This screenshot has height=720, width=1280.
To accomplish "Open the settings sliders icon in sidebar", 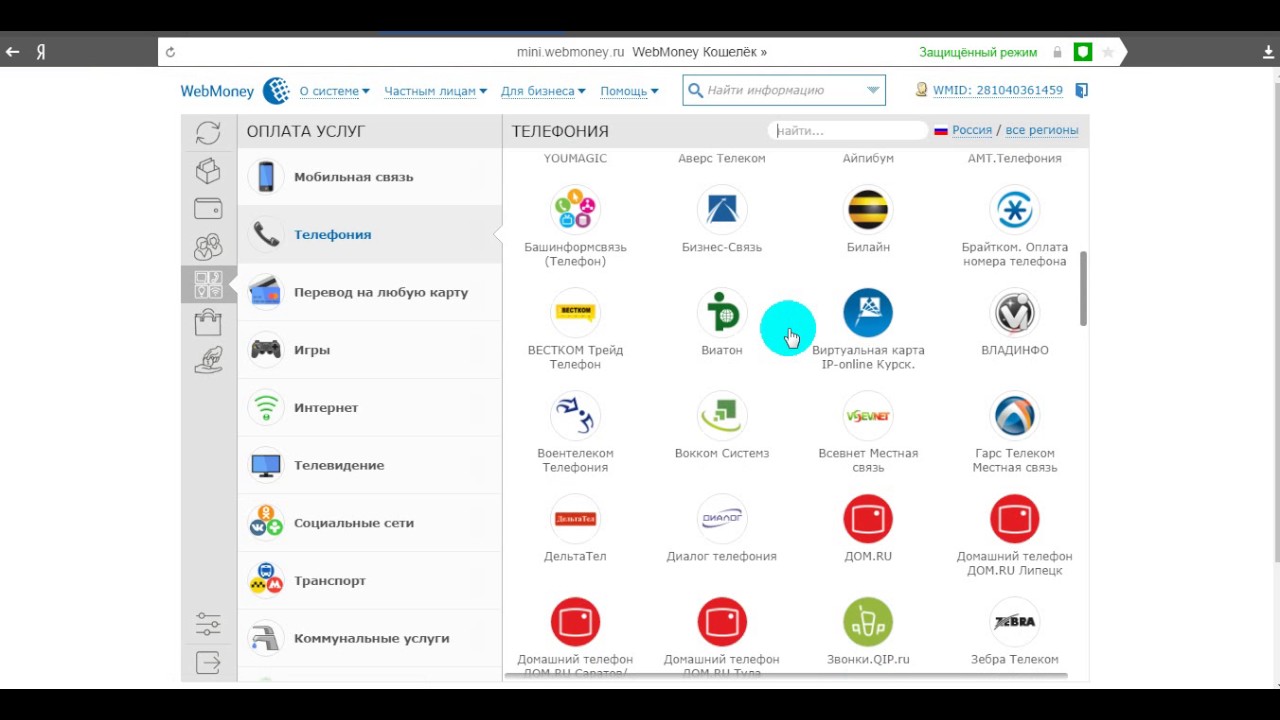I will 208,624.
